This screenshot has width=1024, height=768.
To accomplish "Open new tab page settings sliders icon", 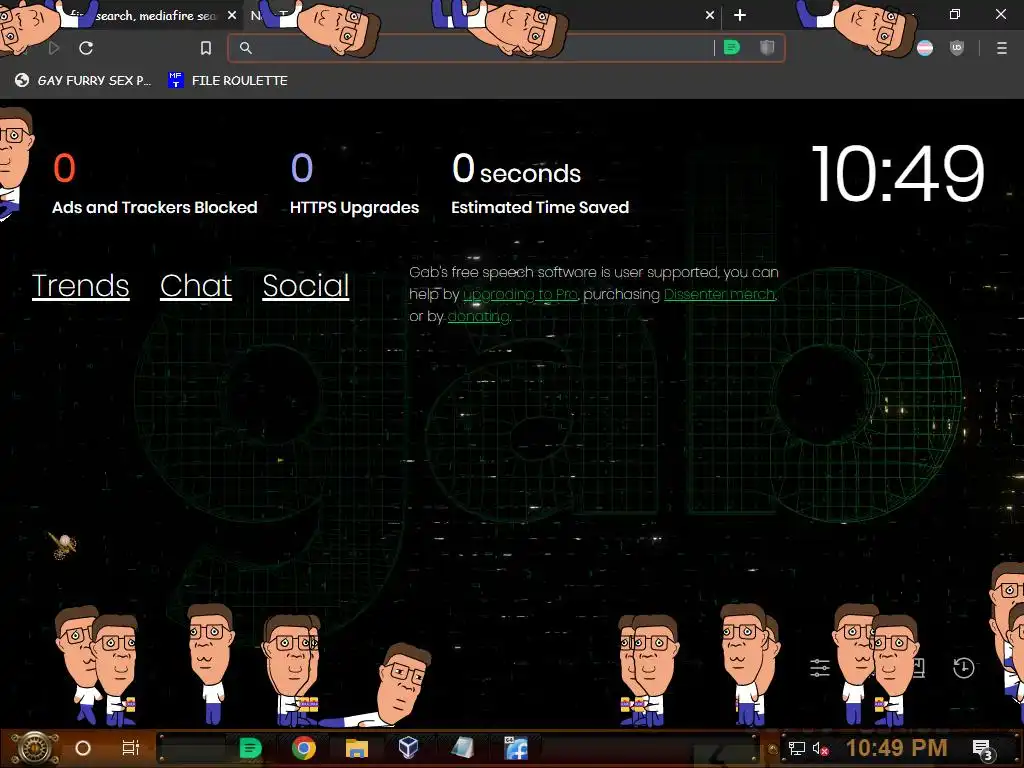I will click(x=820, y=667).
